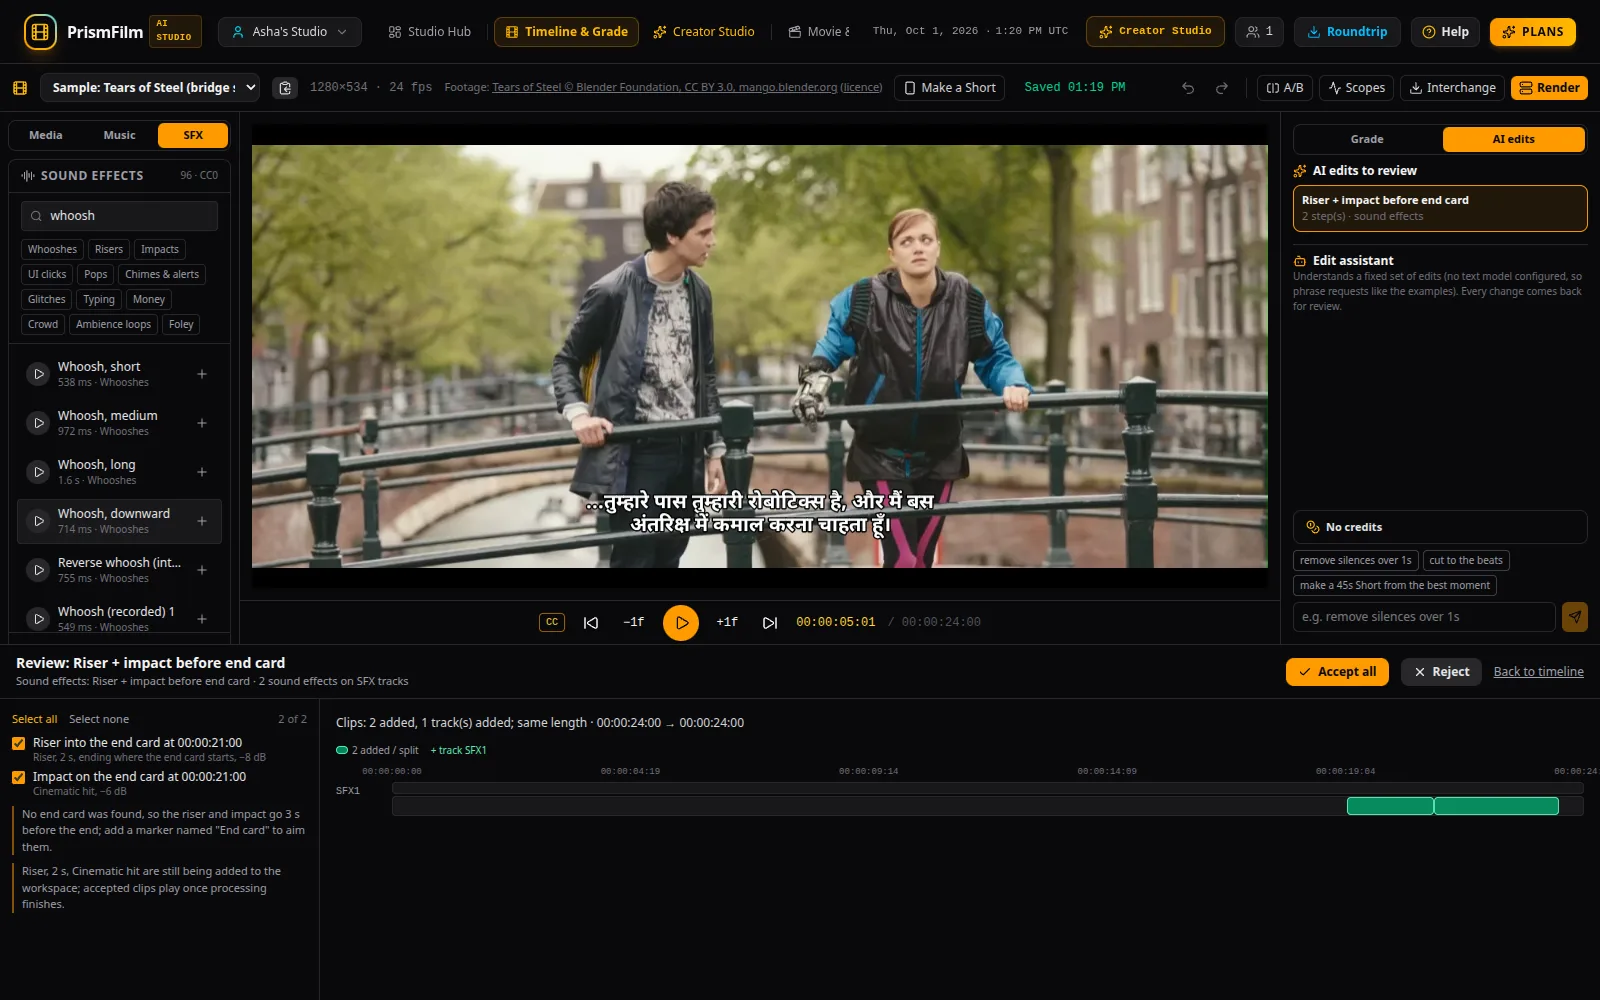Click the PrismFilm logo icon
The image size is (1600, 1000).
tap(40, 32)
